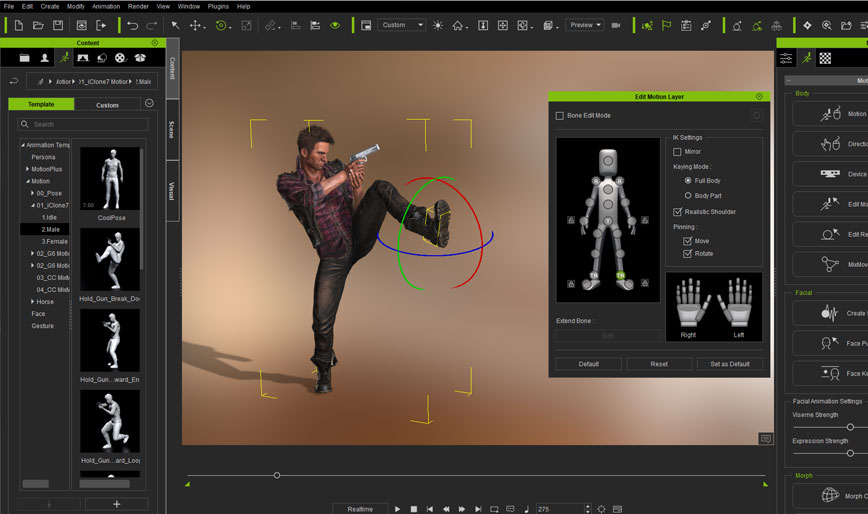The image size is (868, 514).
Task: Switch to checkerboard tab in Modify panel
Action: click(x=825, y=58)
